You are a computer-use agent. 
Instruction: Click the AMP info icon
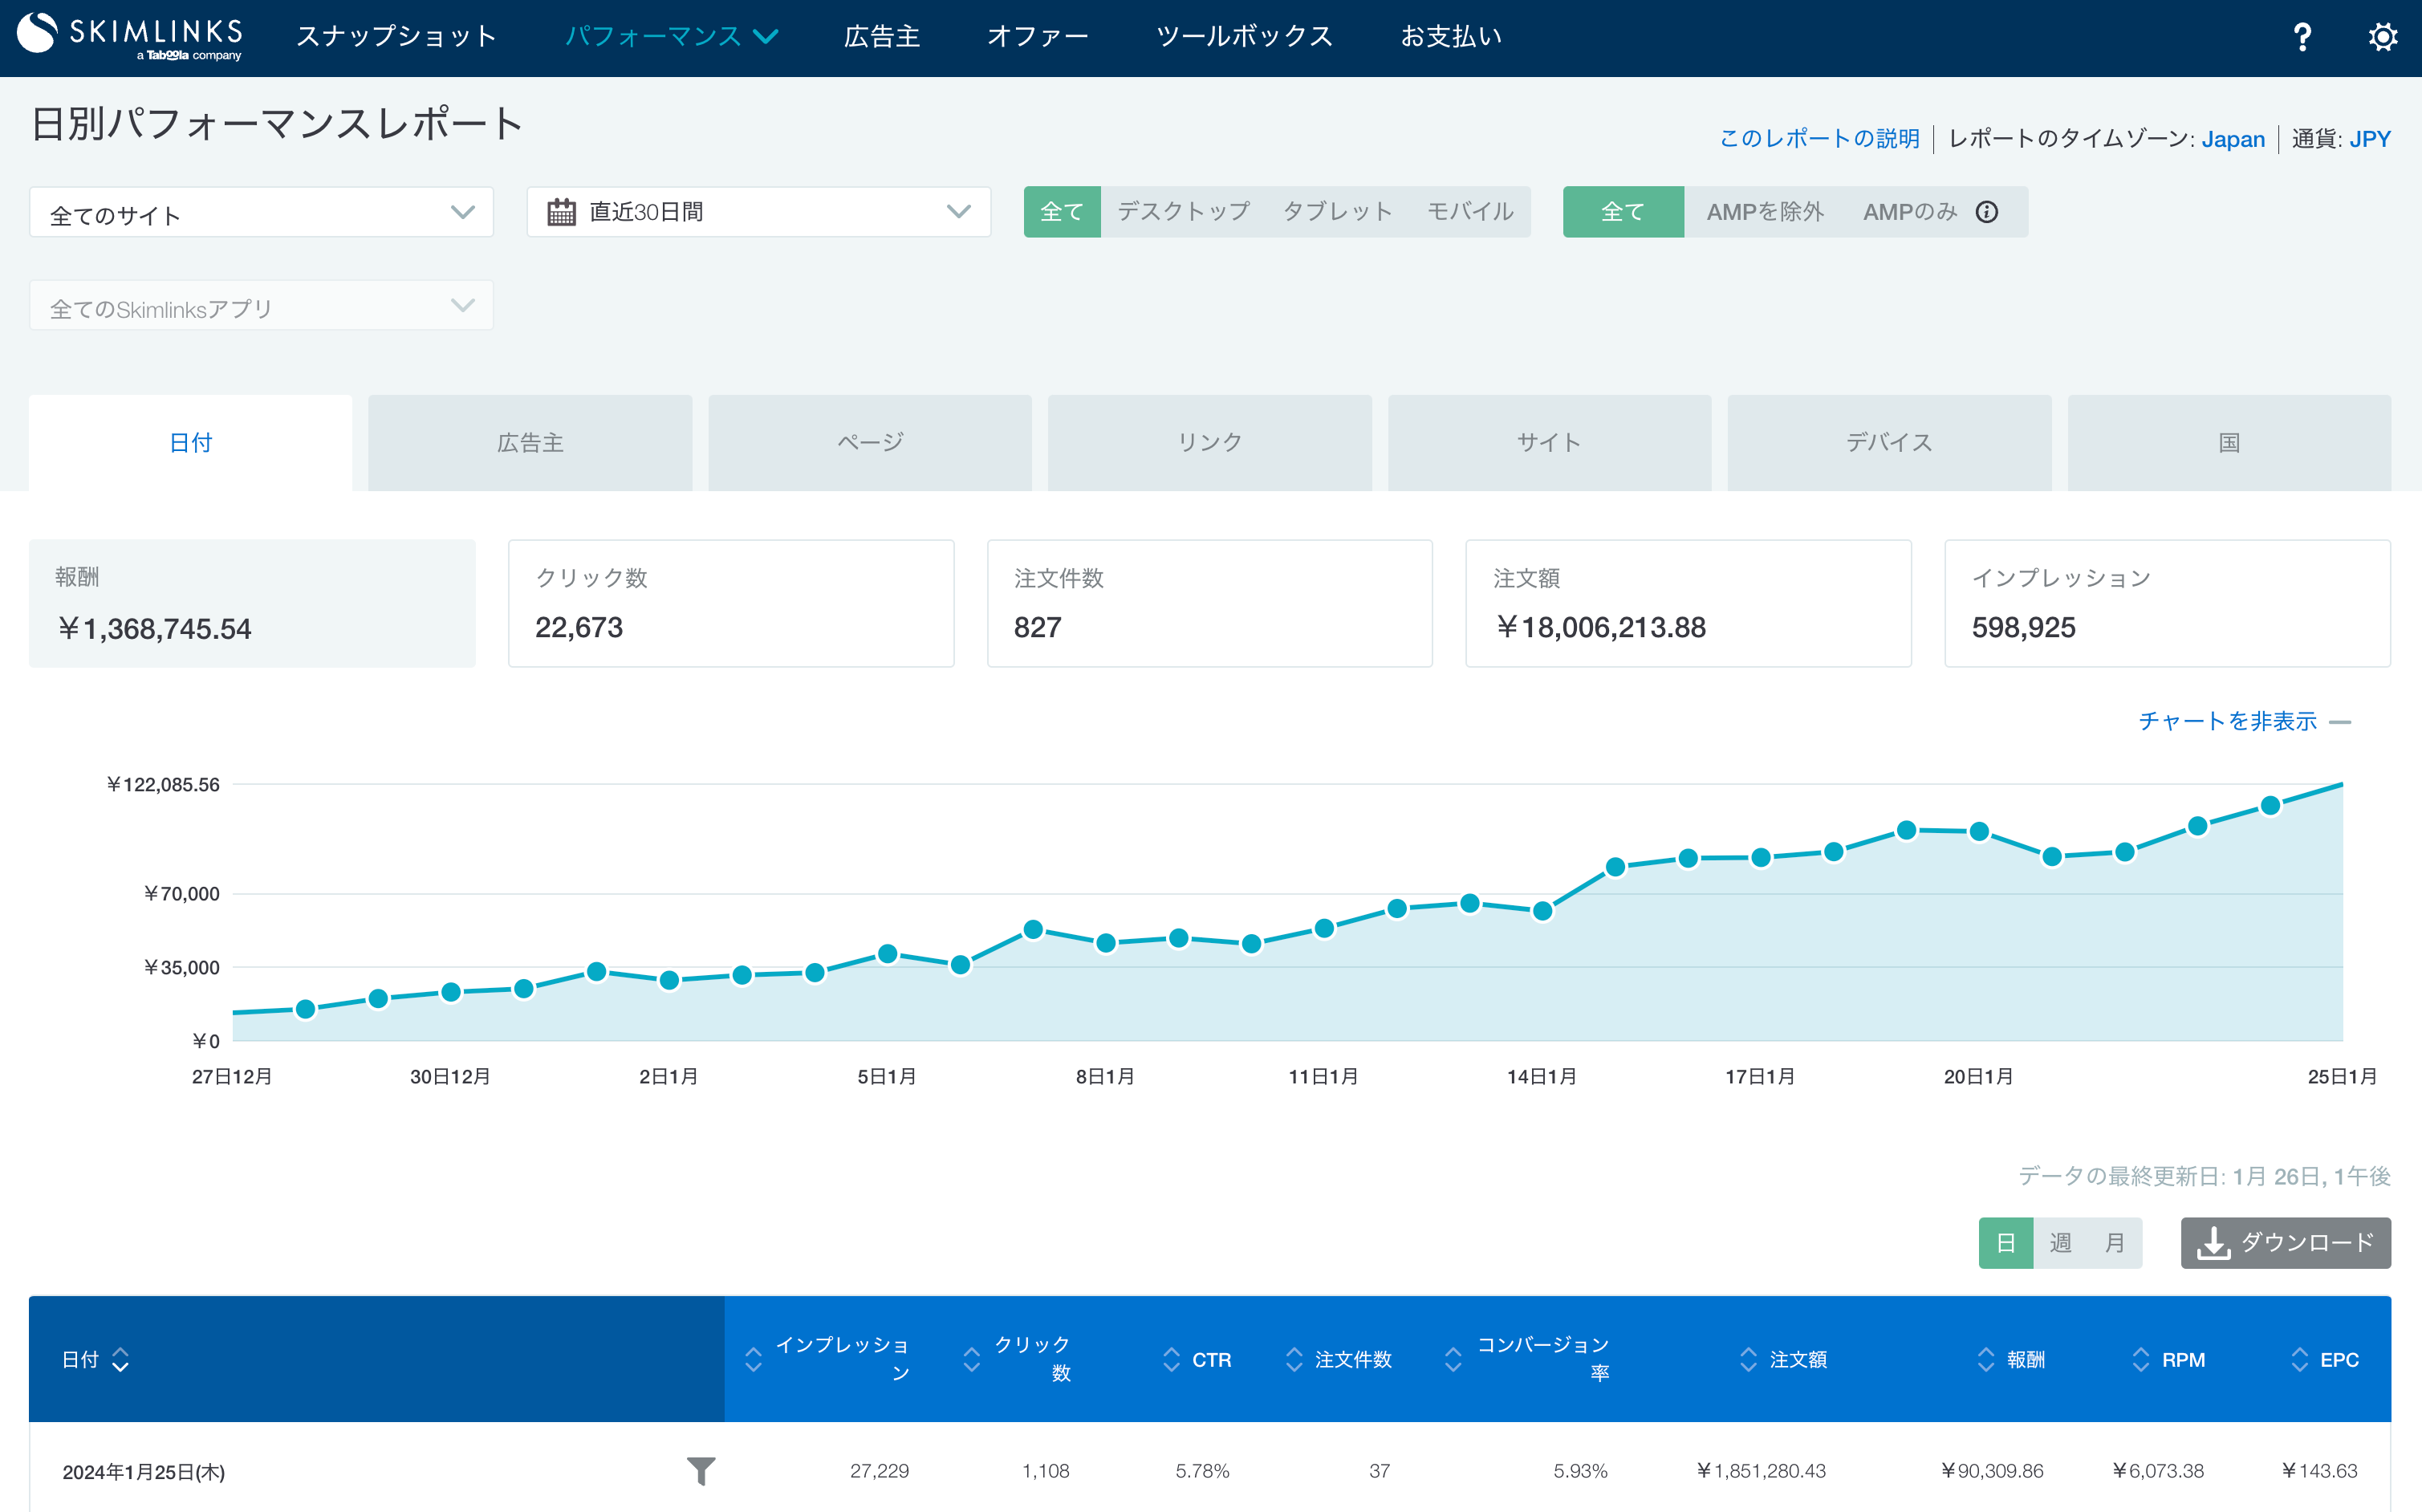pyautogui.click(x=1988, y=212)
